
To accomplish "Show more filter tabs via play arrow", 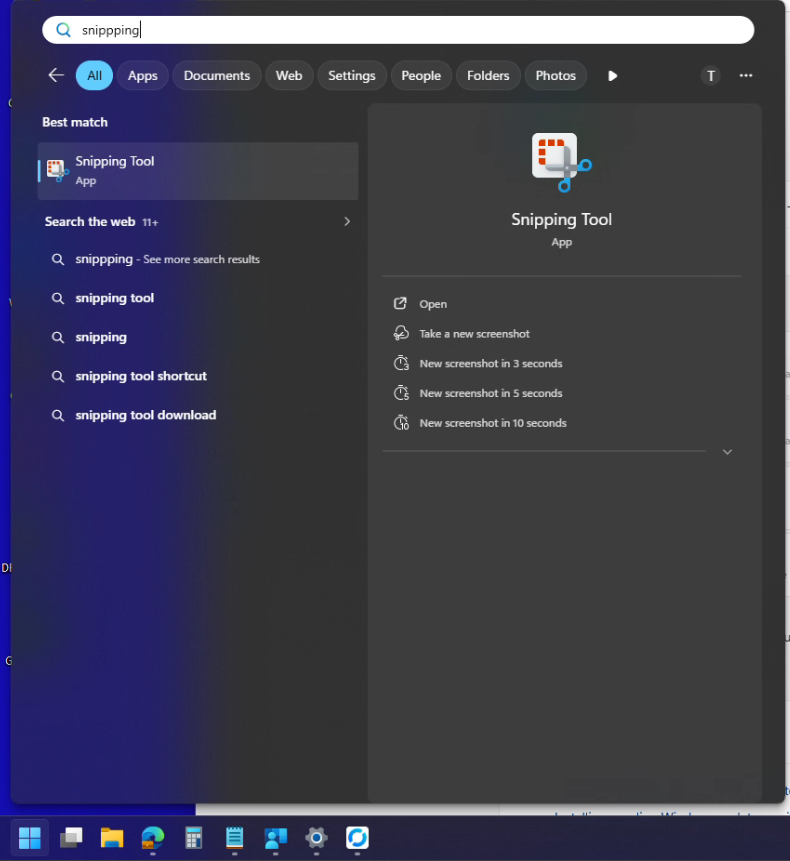I will (613, 76).
